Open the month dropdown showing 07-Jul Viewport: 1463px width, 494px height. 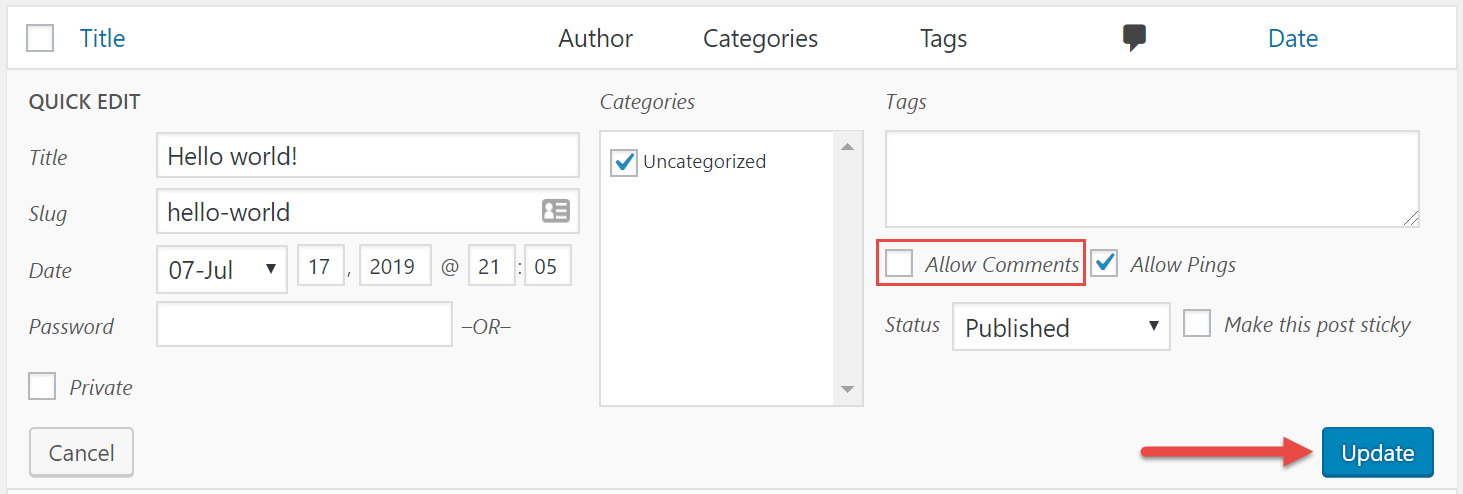pos(222,269)
